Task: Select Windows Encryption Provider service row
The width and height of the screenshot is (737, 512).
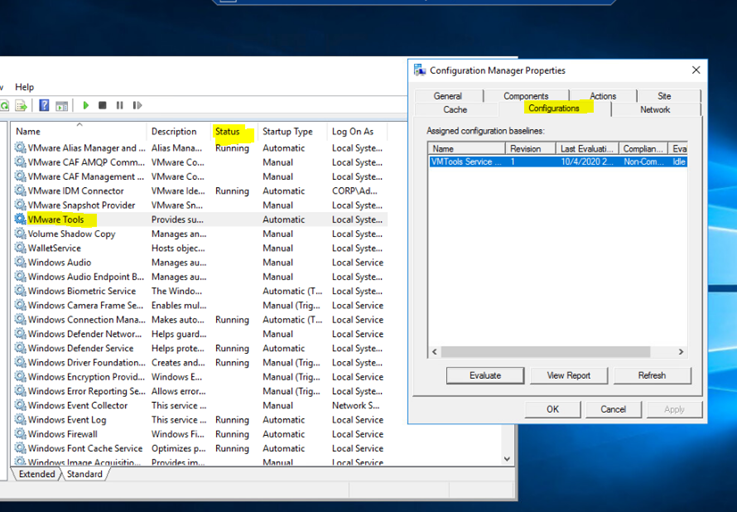Action: point(200,377)
